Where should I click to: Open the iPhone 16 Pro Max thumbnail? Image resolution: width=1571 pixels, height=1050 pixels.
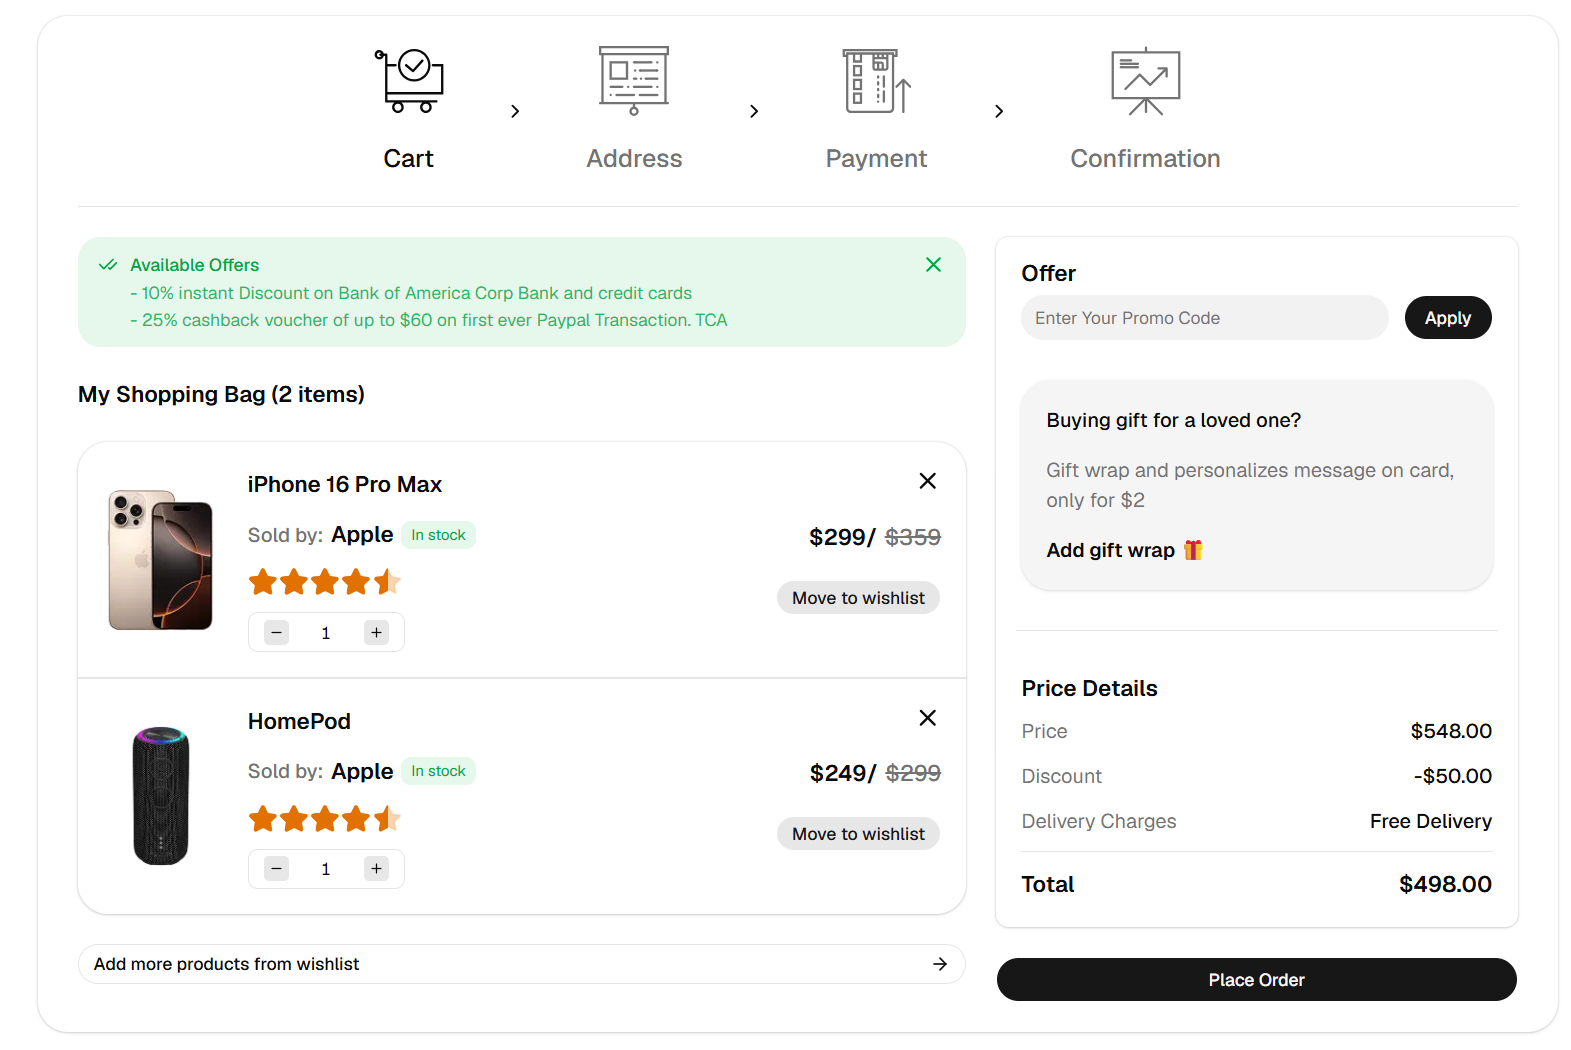[161, 560]
